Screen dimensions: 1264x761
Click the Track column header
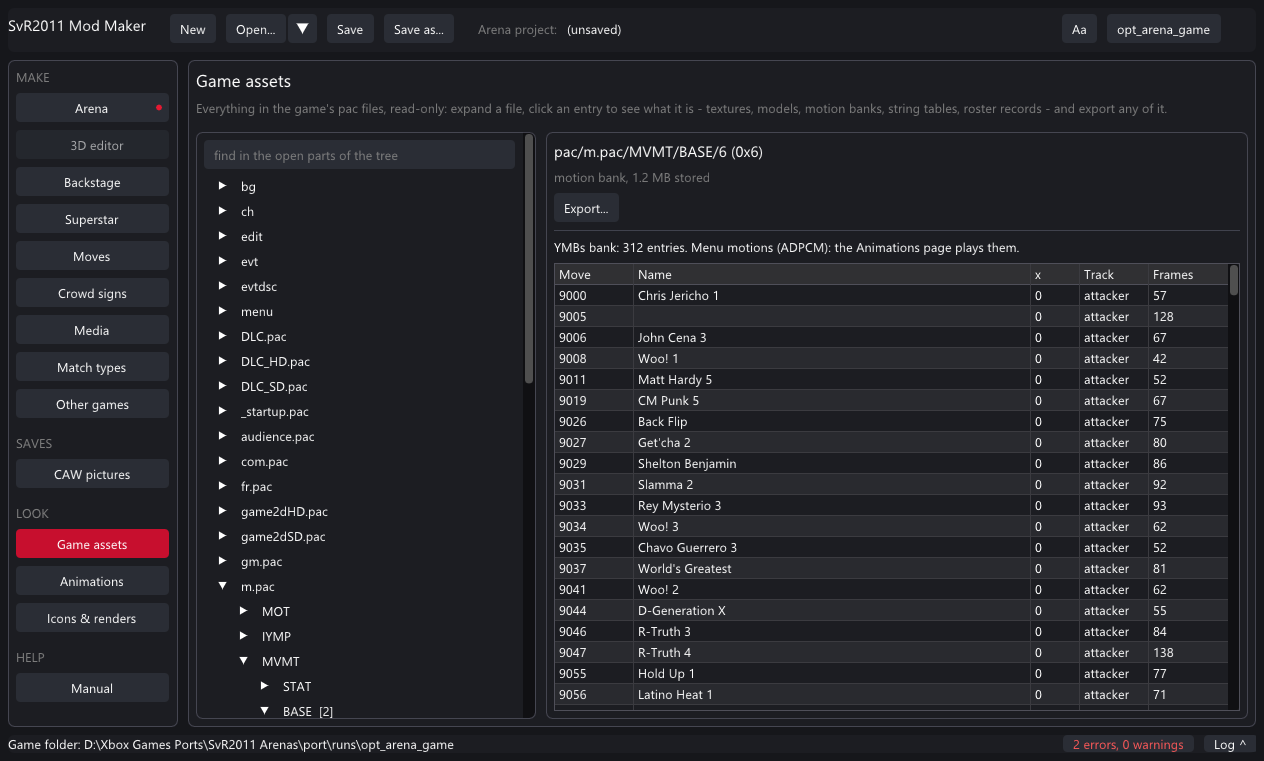(1114, 274)
